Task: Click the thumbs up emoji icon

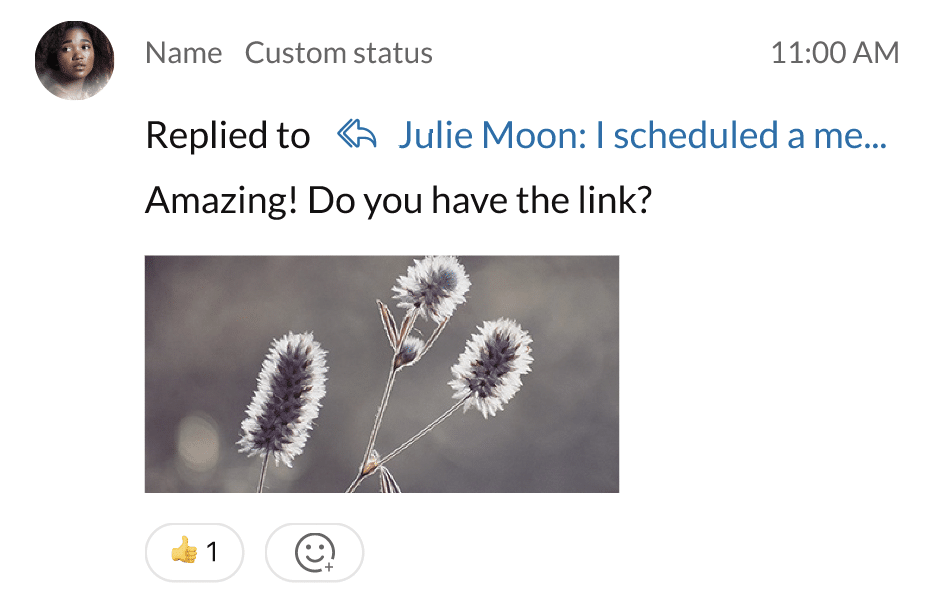Action: (x=183, y=551)
